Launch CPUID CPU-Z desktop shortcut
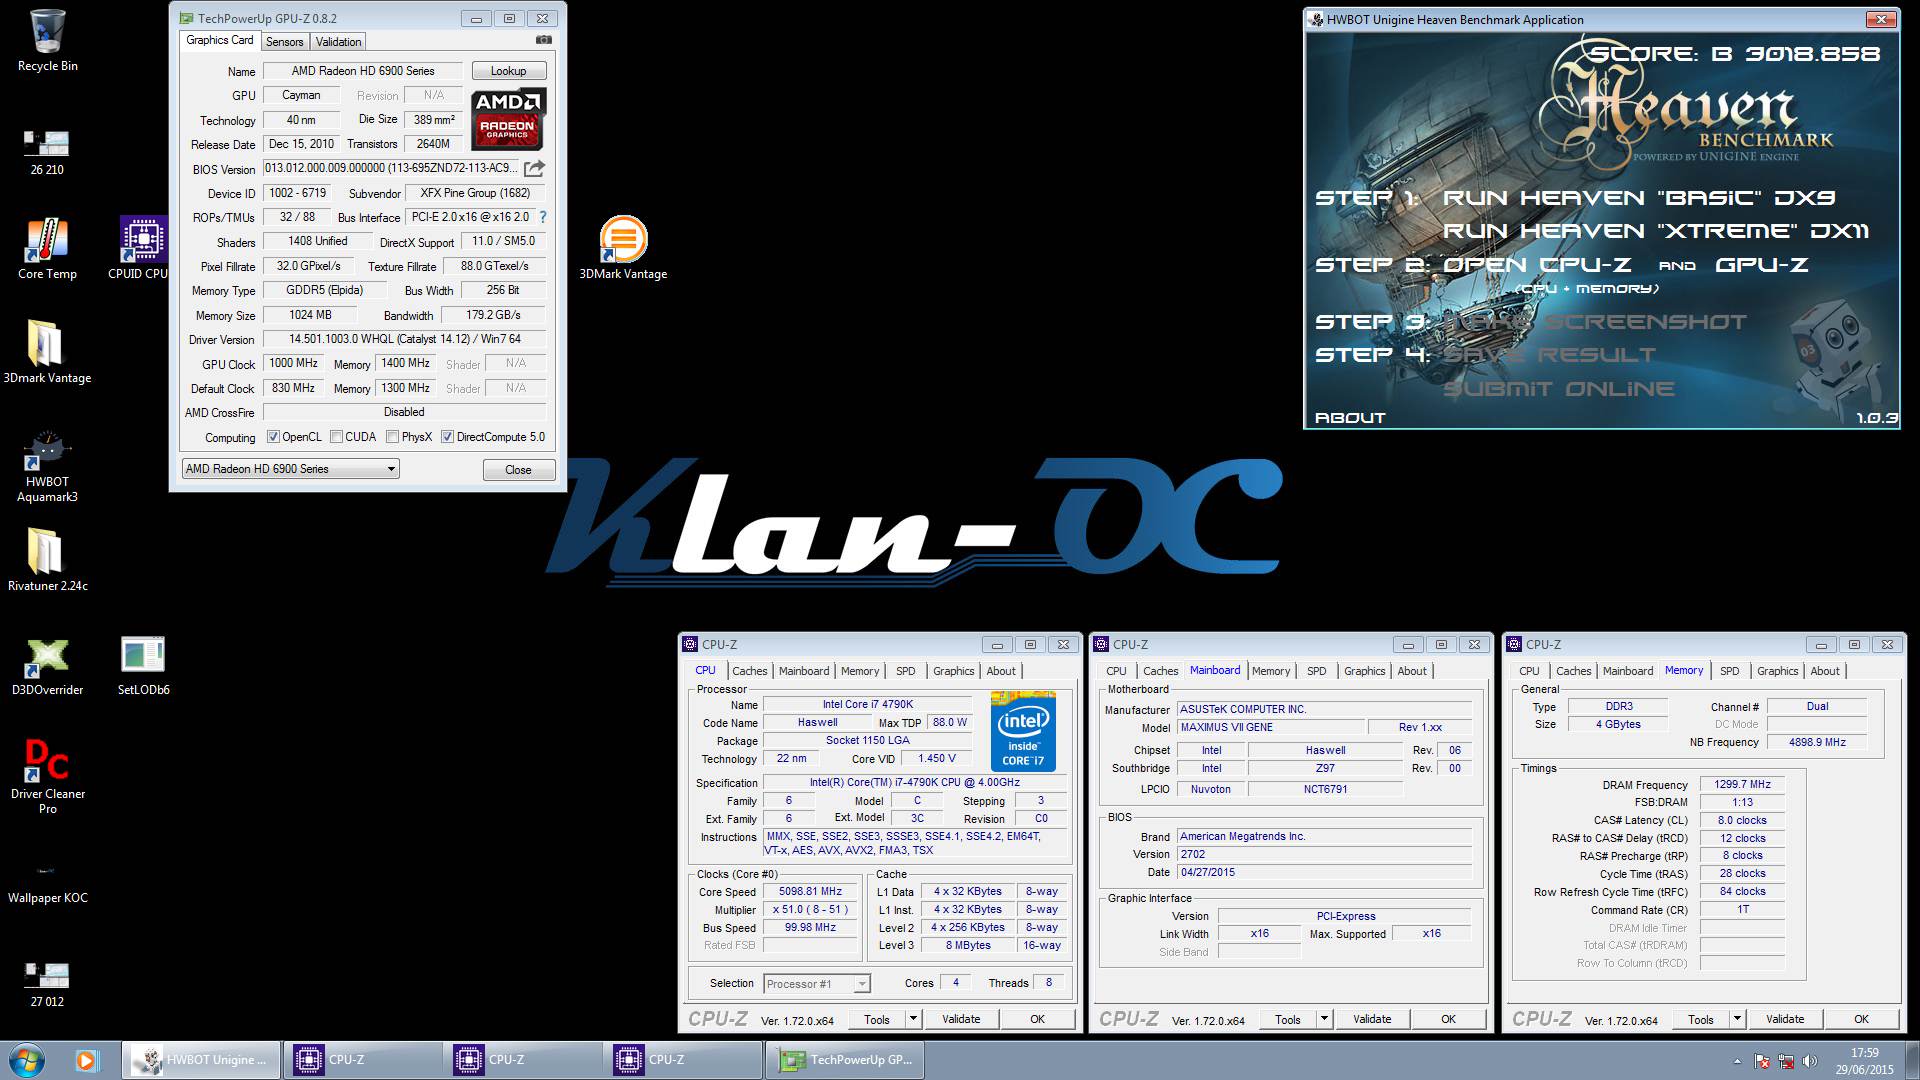This screenshot has height=1080, width=1920. [142, 249]
